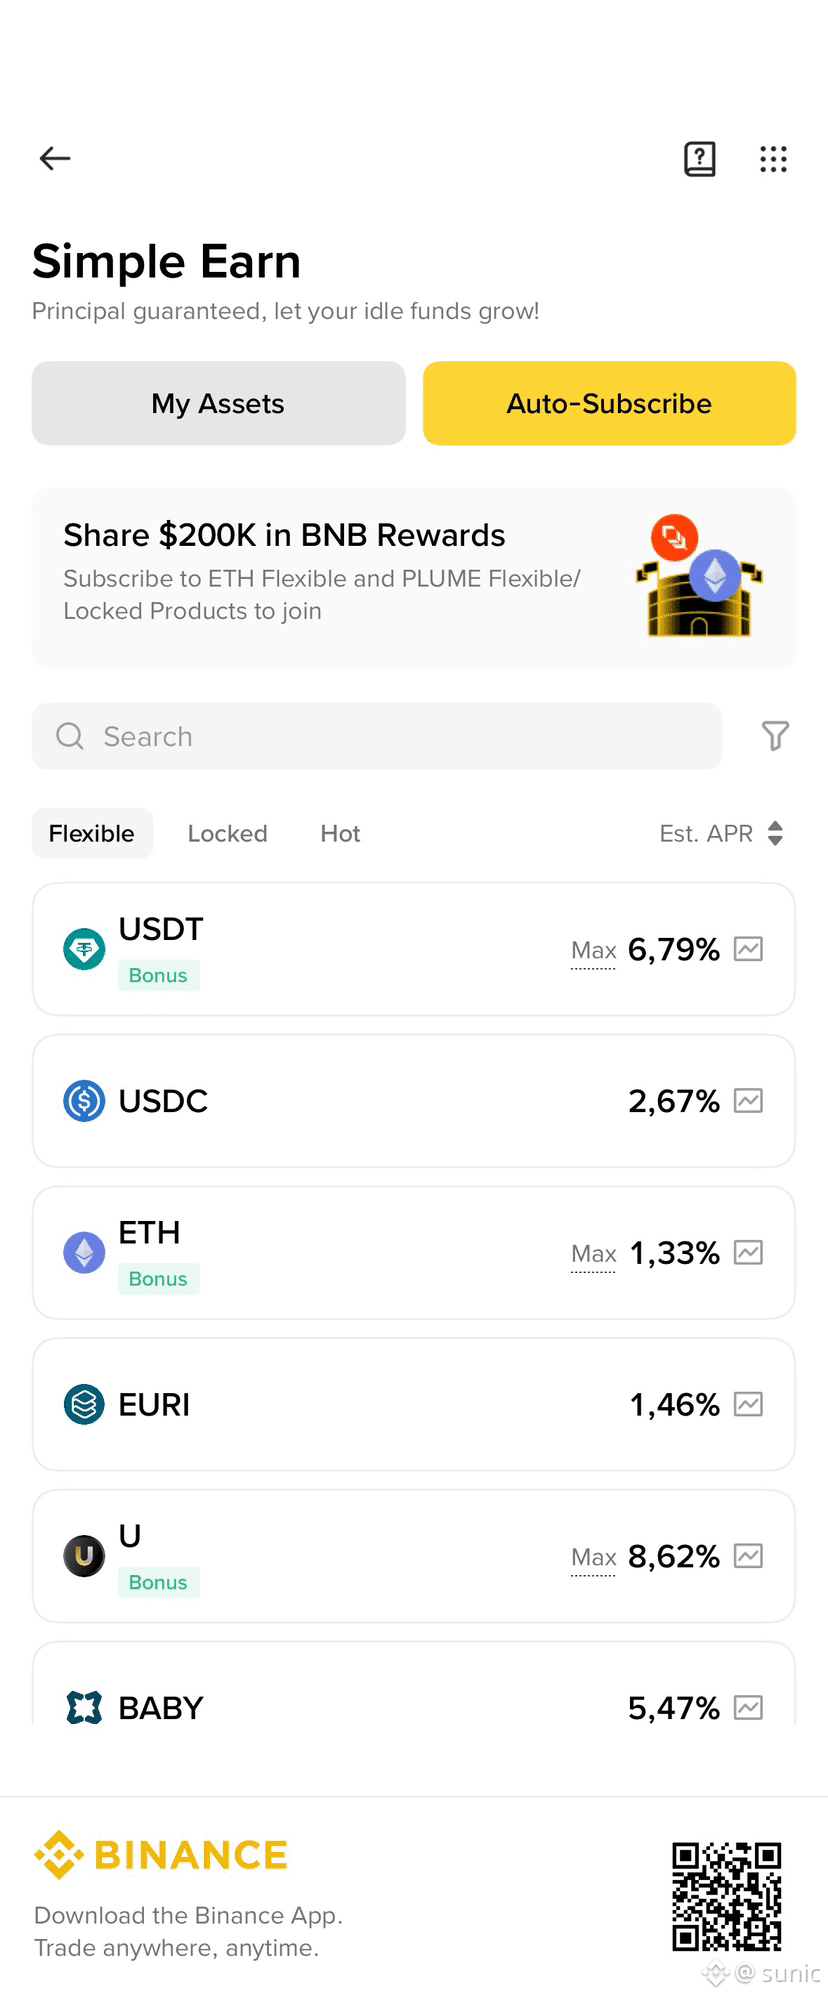Open My Assets
This screenshot has width=828, height=1998.
click(218, 403)
